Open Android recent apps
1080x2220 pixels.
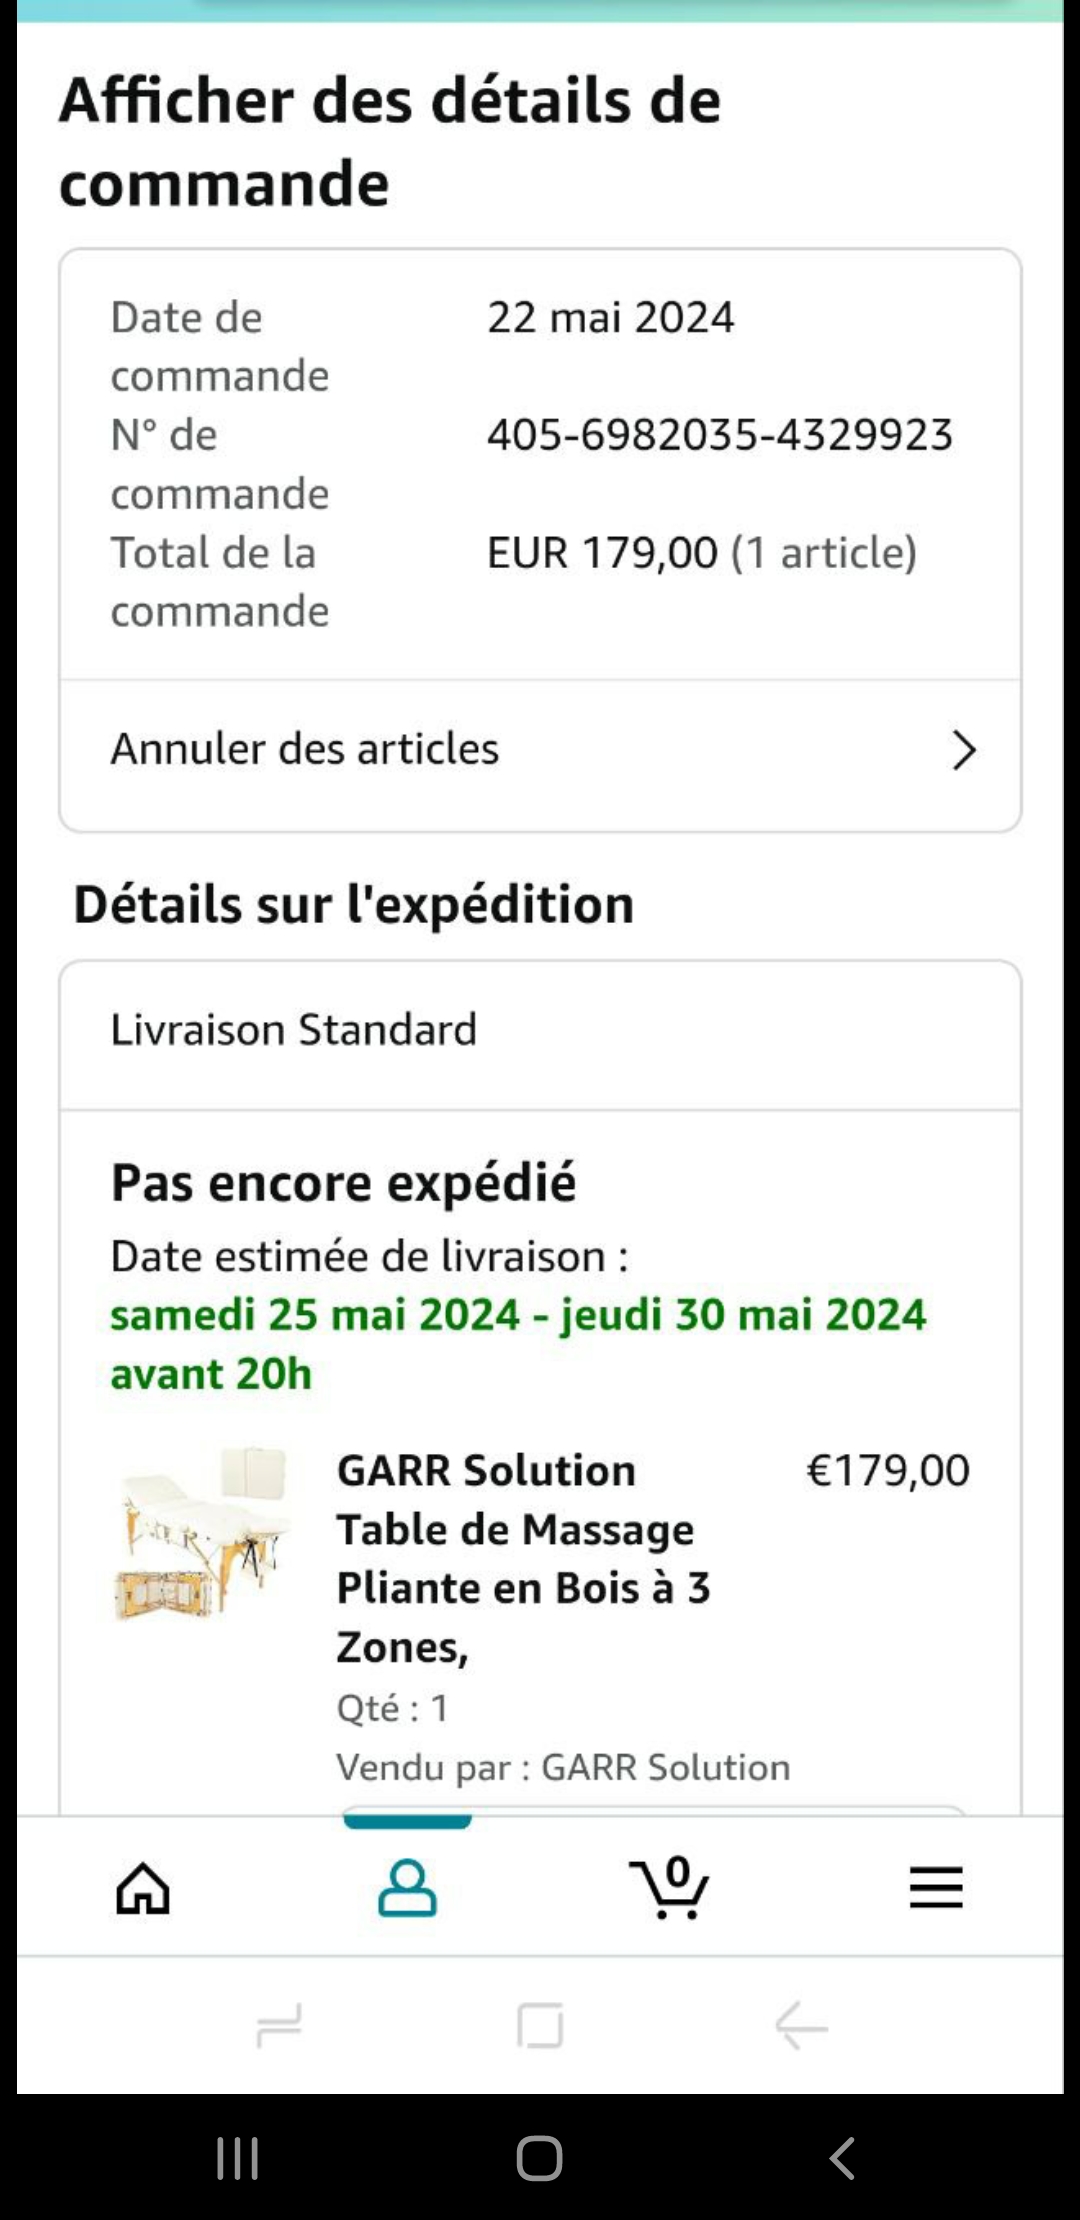click(238, 2158)
